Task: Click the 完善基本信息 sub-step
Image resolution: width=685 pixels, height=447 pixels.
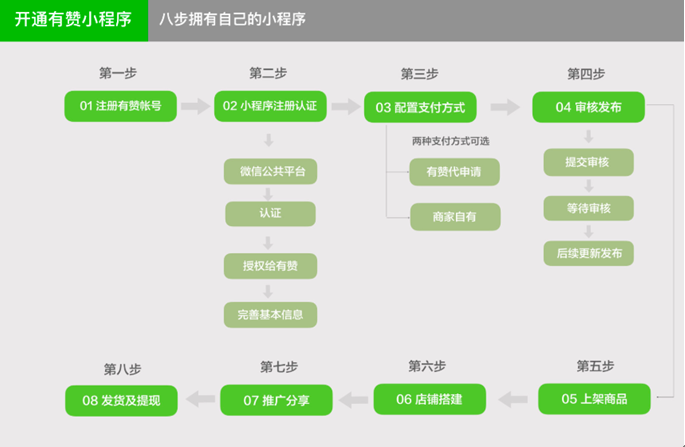Action: pyautogui.click(x=270, y=314)
